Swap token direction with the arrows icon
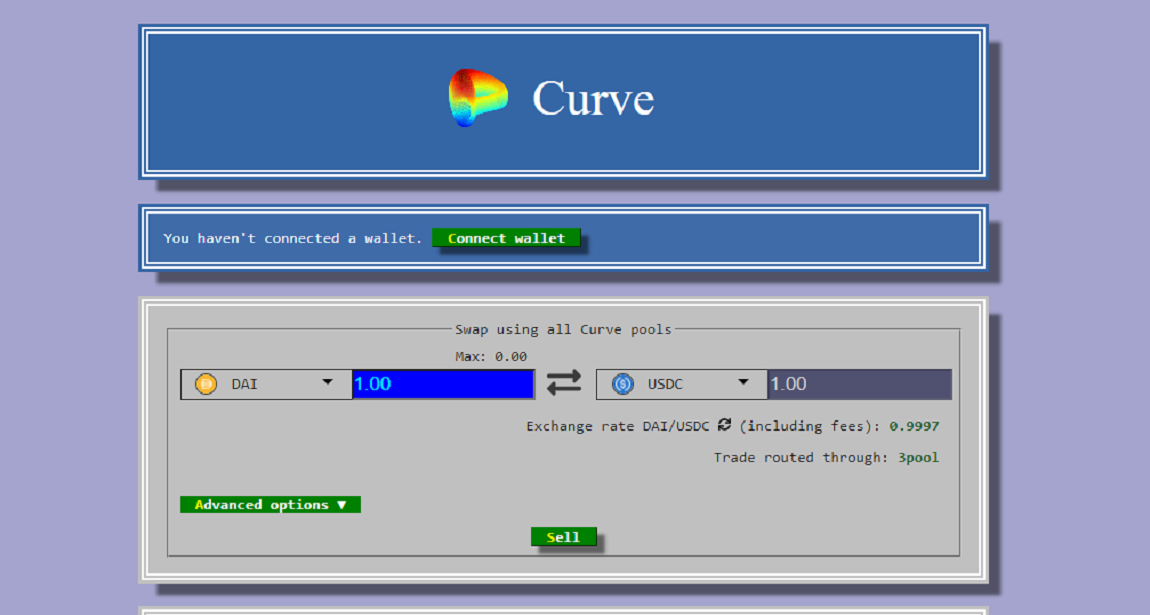This screenshot has width=1150, height=615. [x=564, y=383]
